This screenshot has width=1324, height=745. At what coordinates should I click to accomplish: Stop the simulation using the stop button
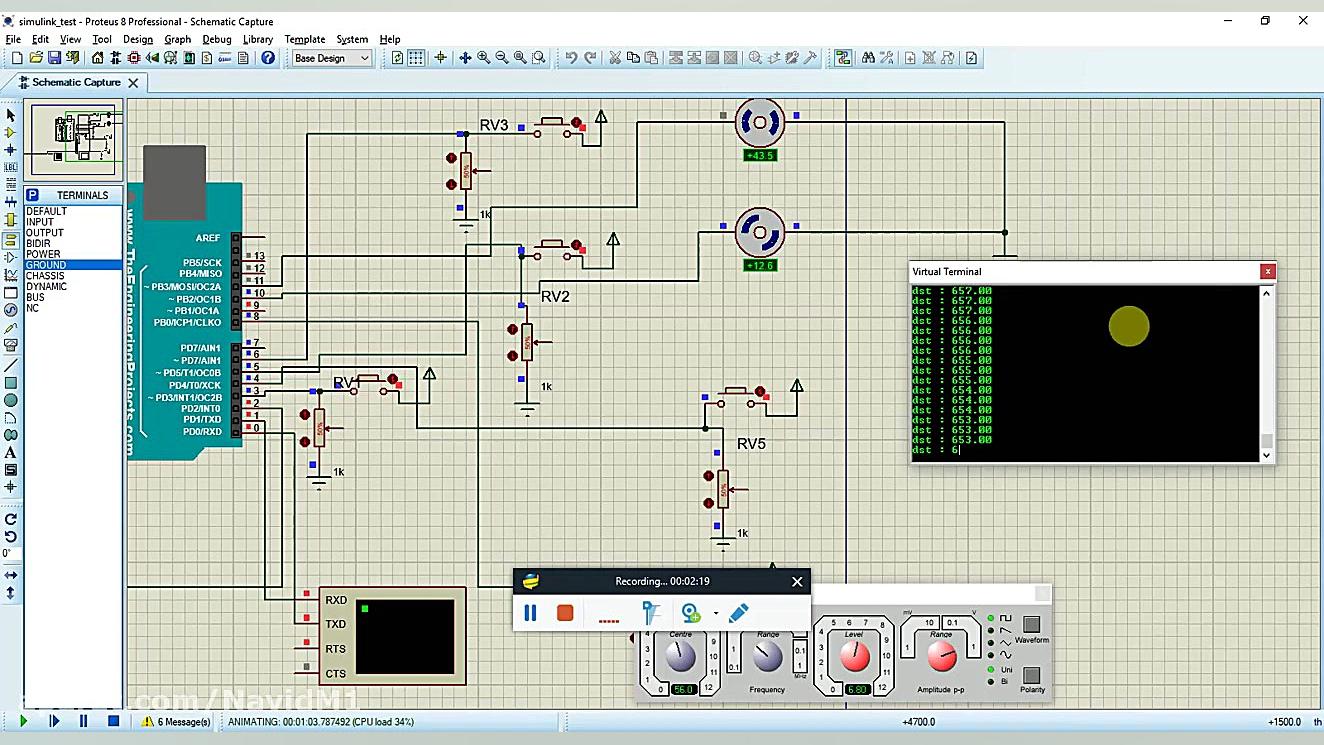click(x=114, y=721)
